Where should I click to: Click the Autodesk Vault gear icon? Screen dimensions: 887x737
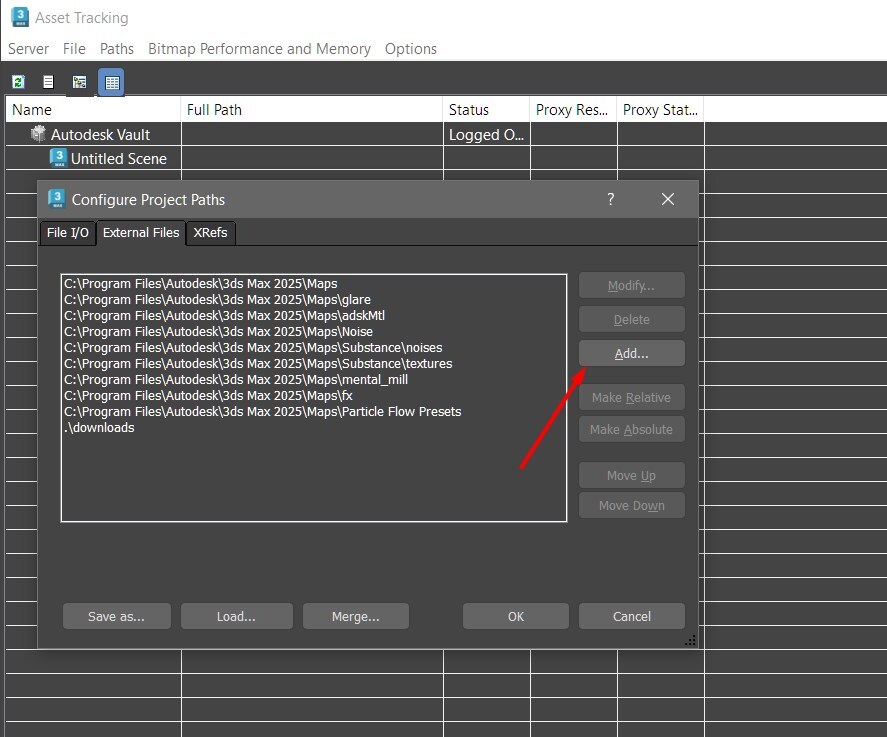38,134
